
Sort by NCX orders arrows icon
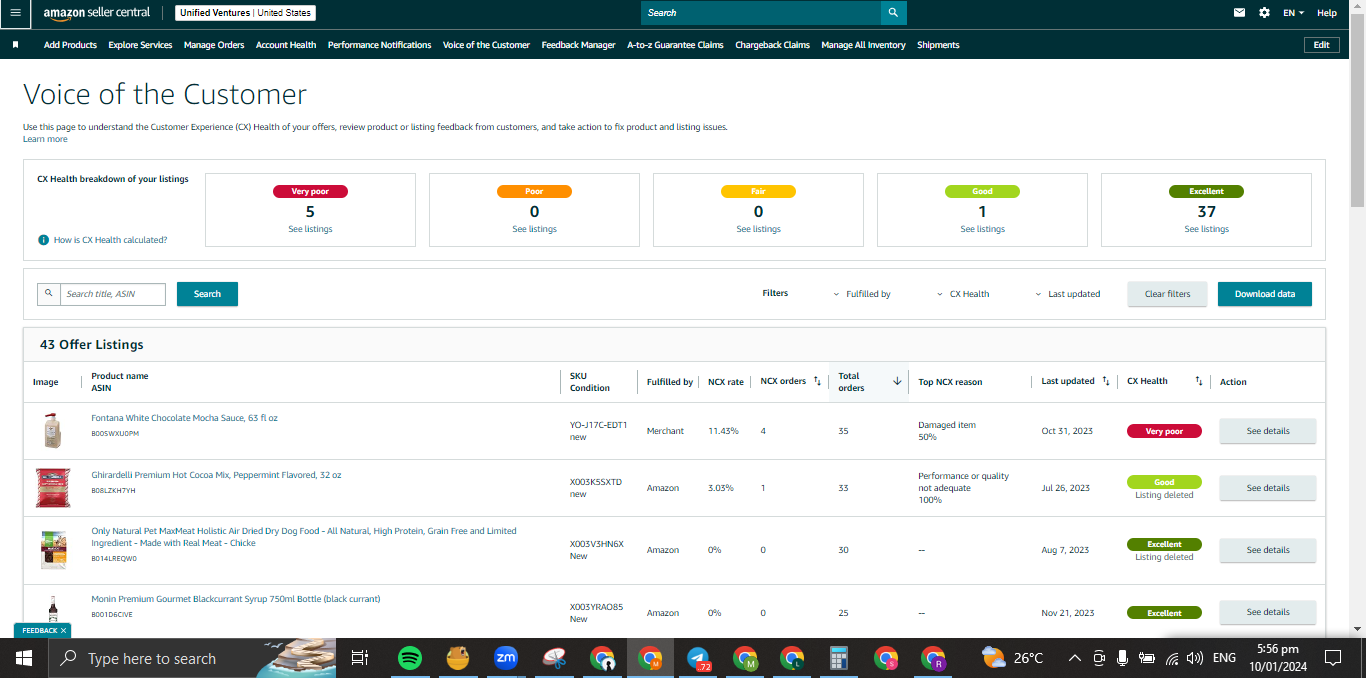pyautogui.click(x=817, y=381)
